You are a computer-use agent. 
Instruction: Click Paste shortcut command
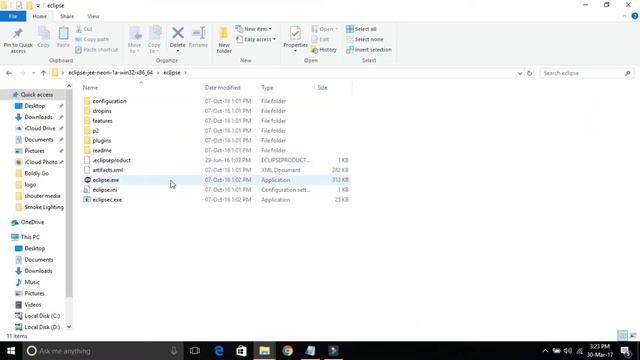(97, 49)
